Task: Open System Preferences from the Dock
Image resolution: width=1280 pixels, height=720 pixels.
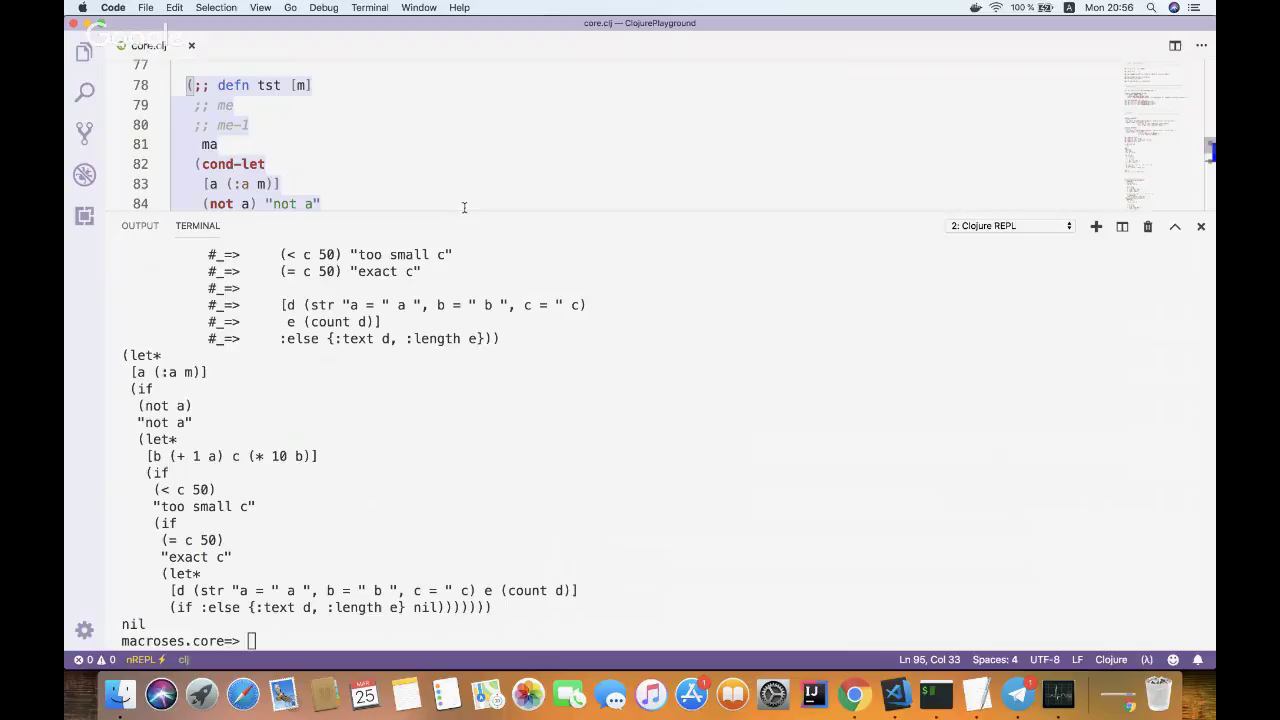Action: pos(773,693)
